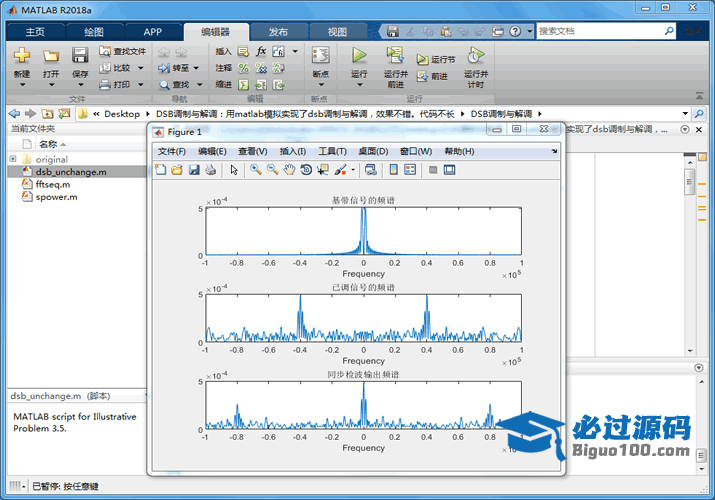Open Figure File (文件) menu
715x500 pixels.
click(171, 151)
